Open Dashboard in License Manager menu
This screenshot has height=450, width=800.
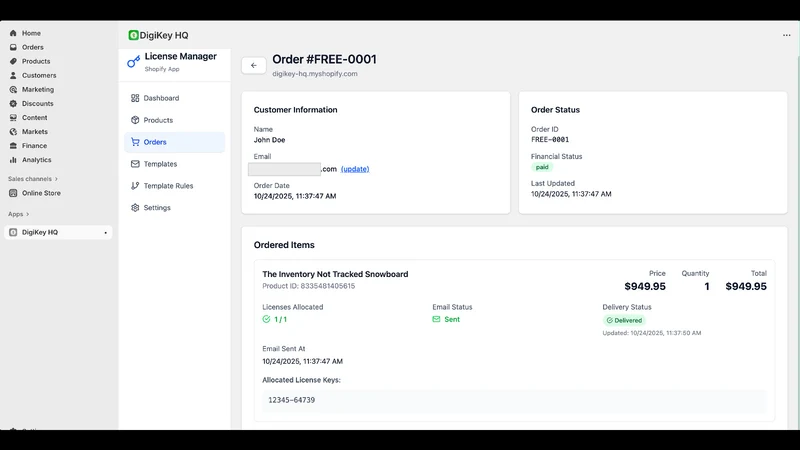point(174,98)
